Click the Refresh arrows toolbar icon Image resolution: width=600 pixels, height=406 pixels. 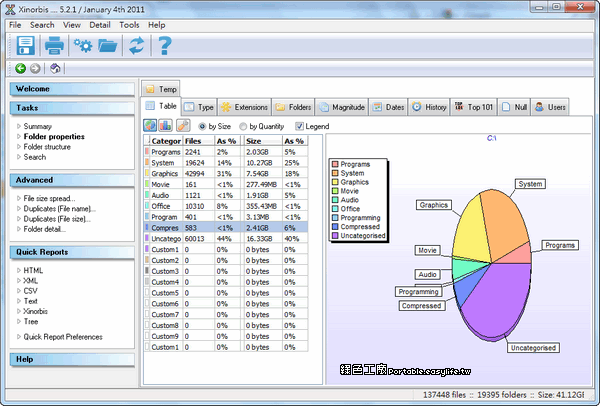click(x=136, y=46)
